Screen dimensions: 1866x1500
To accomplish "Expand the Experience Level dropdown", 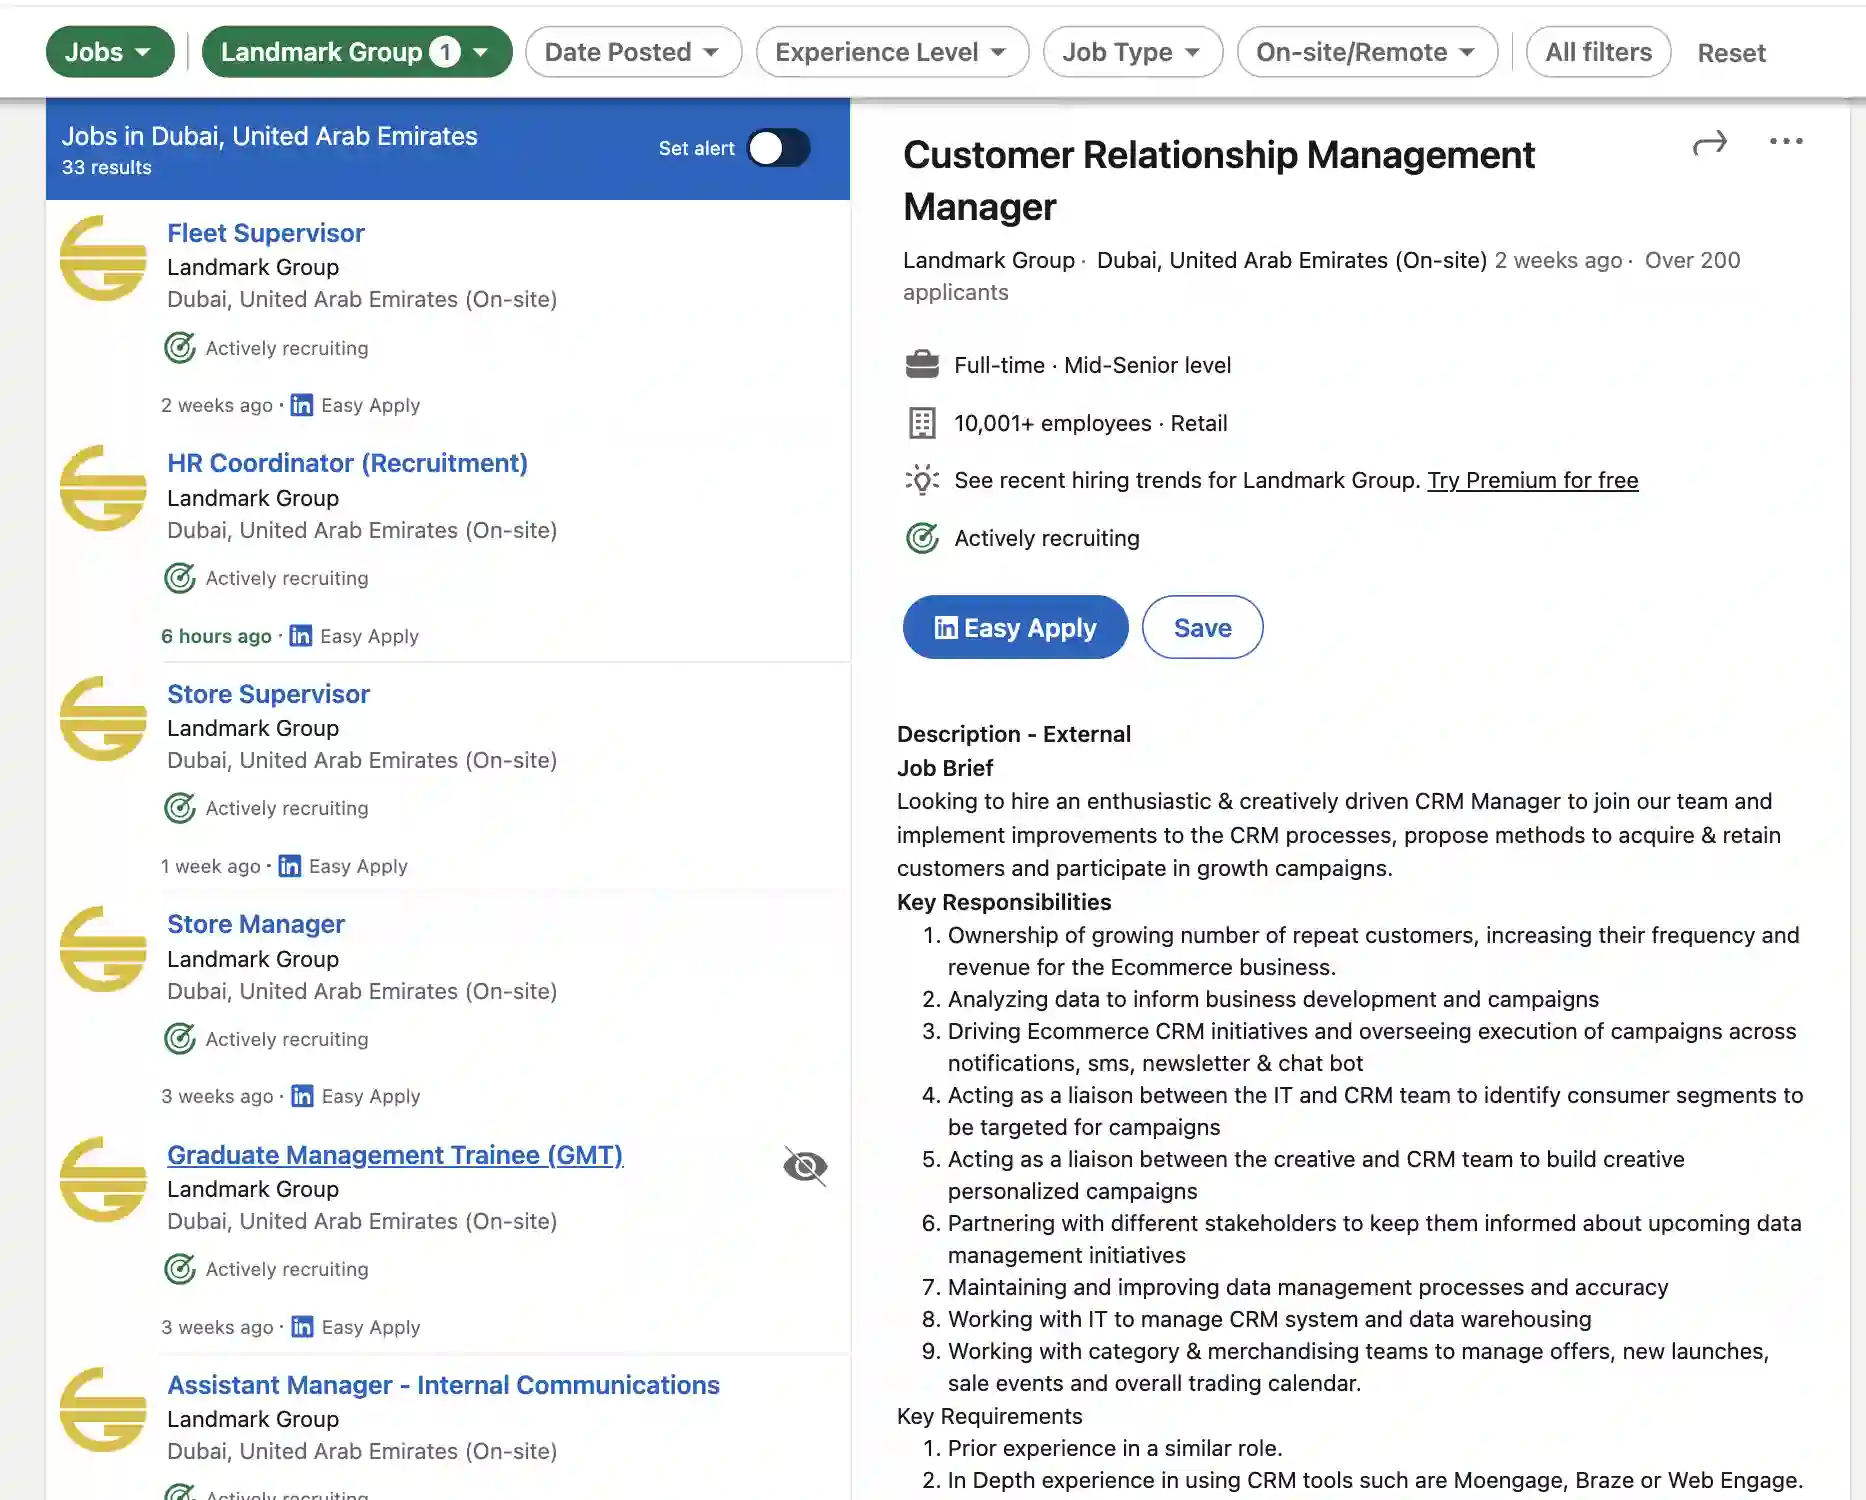I will pyautogui.click(x=891, y=52).
